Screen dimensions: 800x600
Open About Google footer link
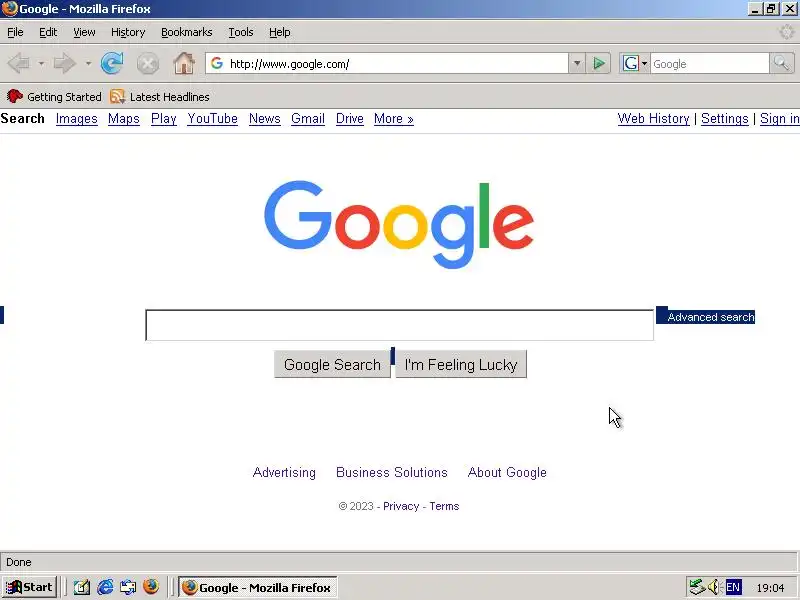507,472
